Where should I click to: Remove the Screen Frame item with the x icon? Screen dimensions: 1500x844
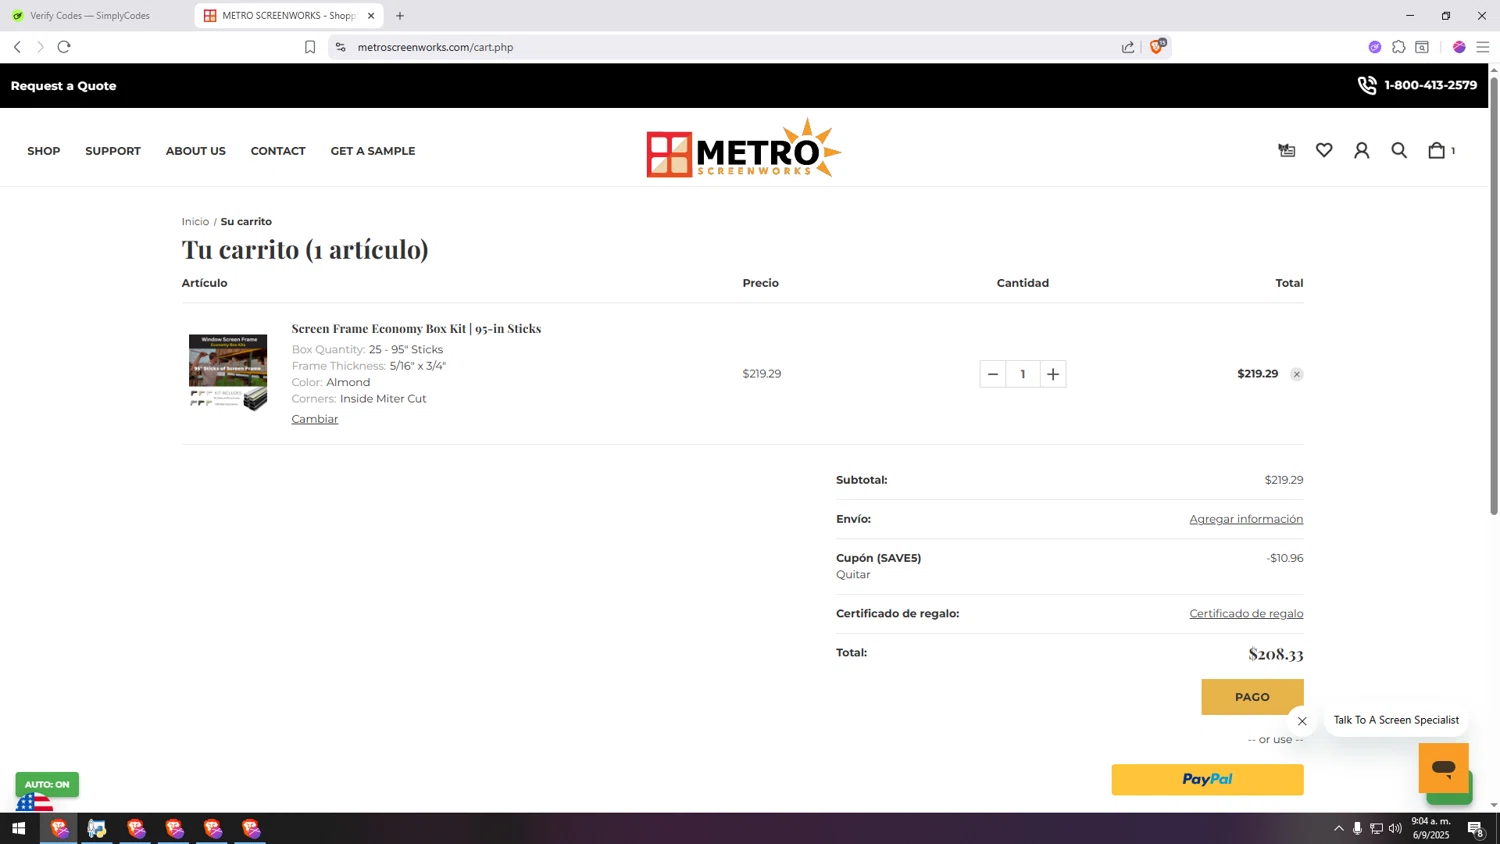coord(1296,374)
